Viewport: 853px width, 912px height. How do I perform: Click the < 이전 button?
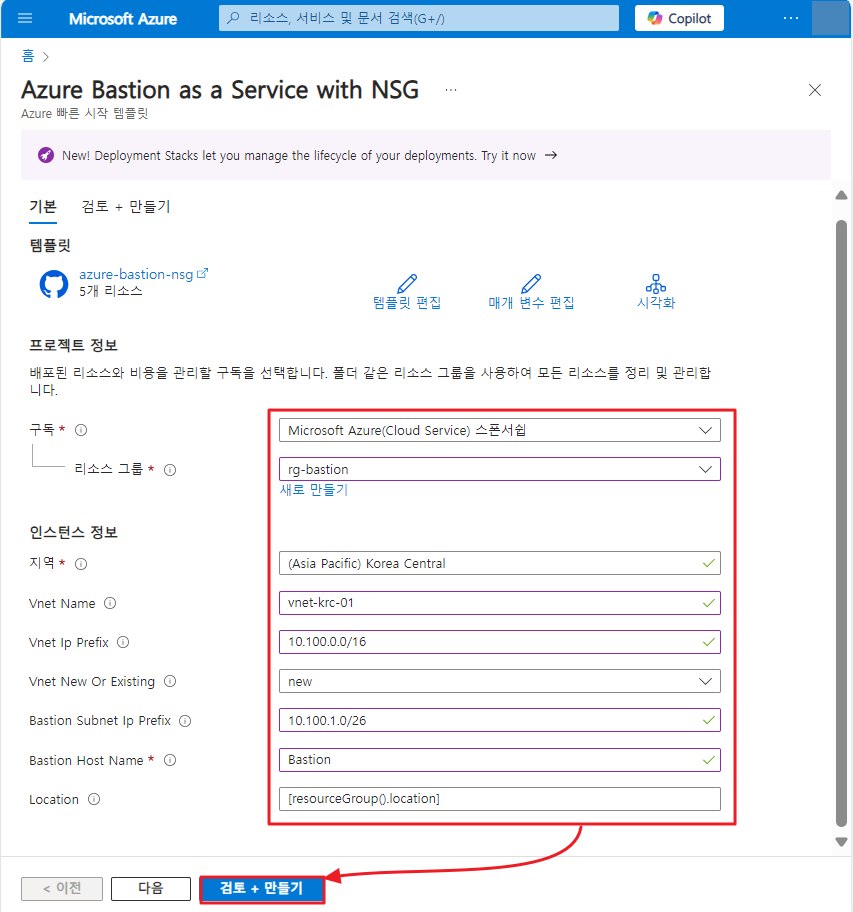click(x=62, y=889)
